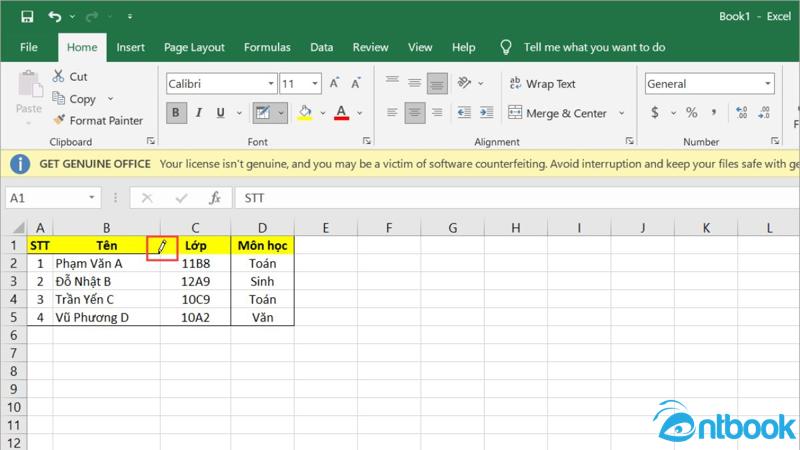Align text to the left
This screenshot has height=450, width=800.
(x=392, y=113)
